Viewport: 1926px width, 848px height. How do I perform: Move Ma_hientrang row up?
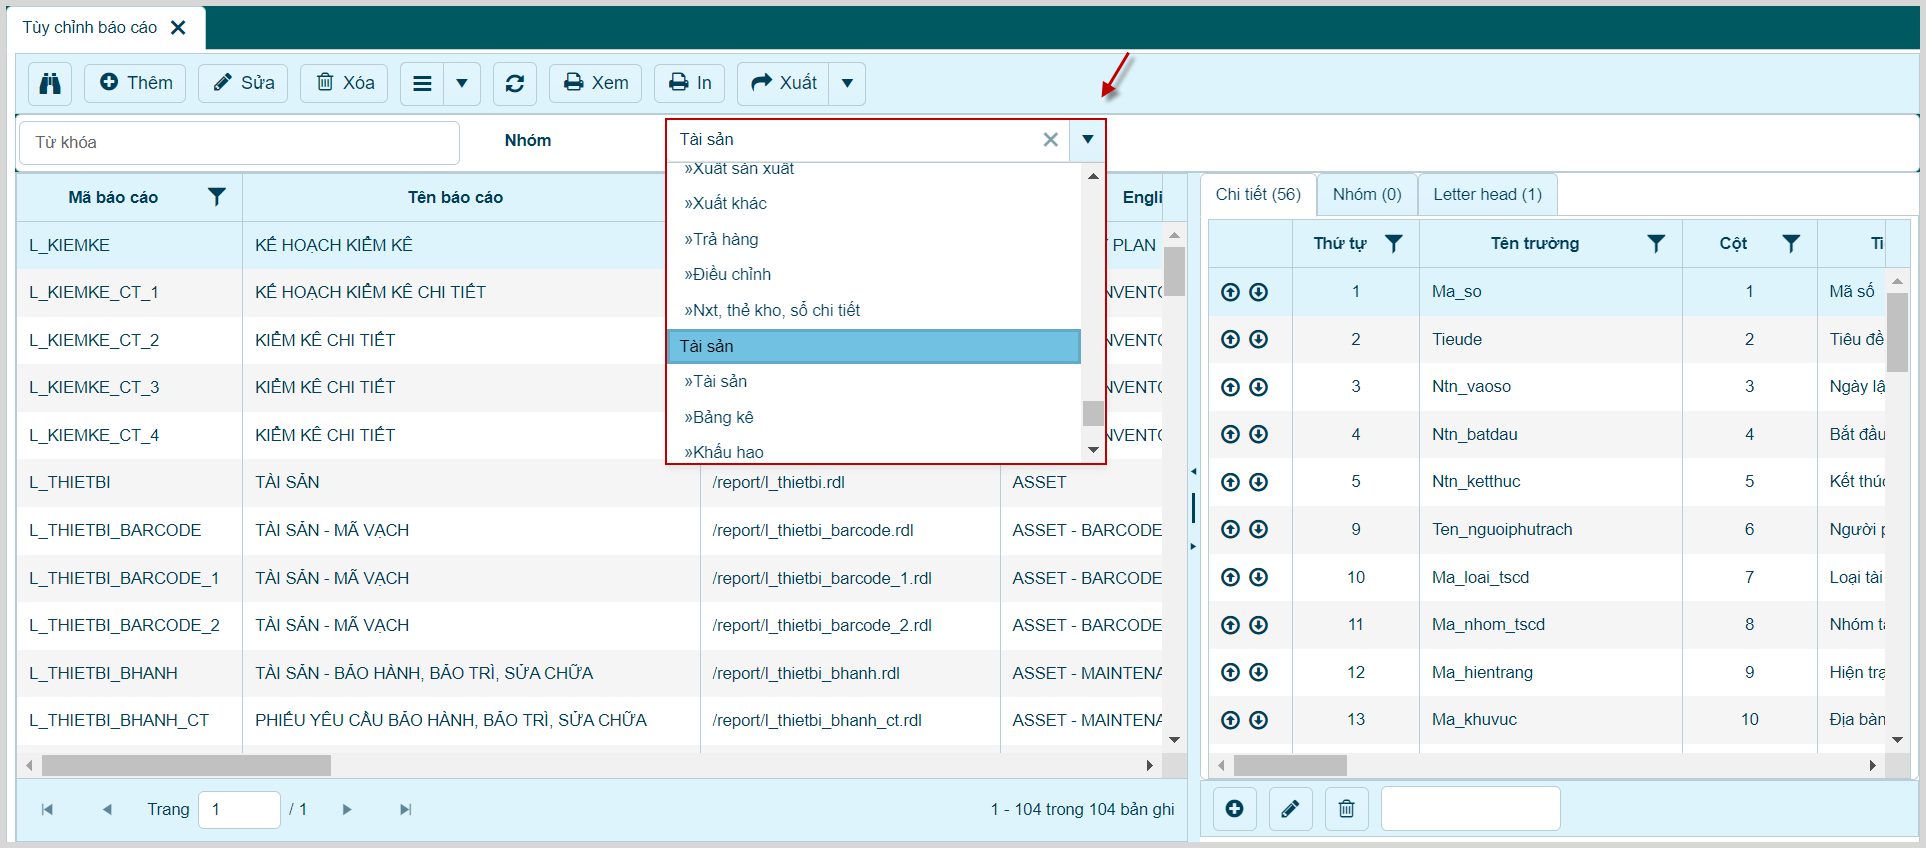pos(1230,672)
